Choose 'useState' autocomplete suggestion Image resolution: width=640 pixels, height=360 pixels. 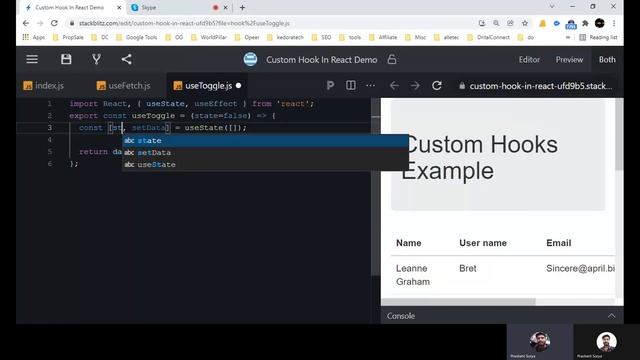pyautogui.click(x=265, y=164)
